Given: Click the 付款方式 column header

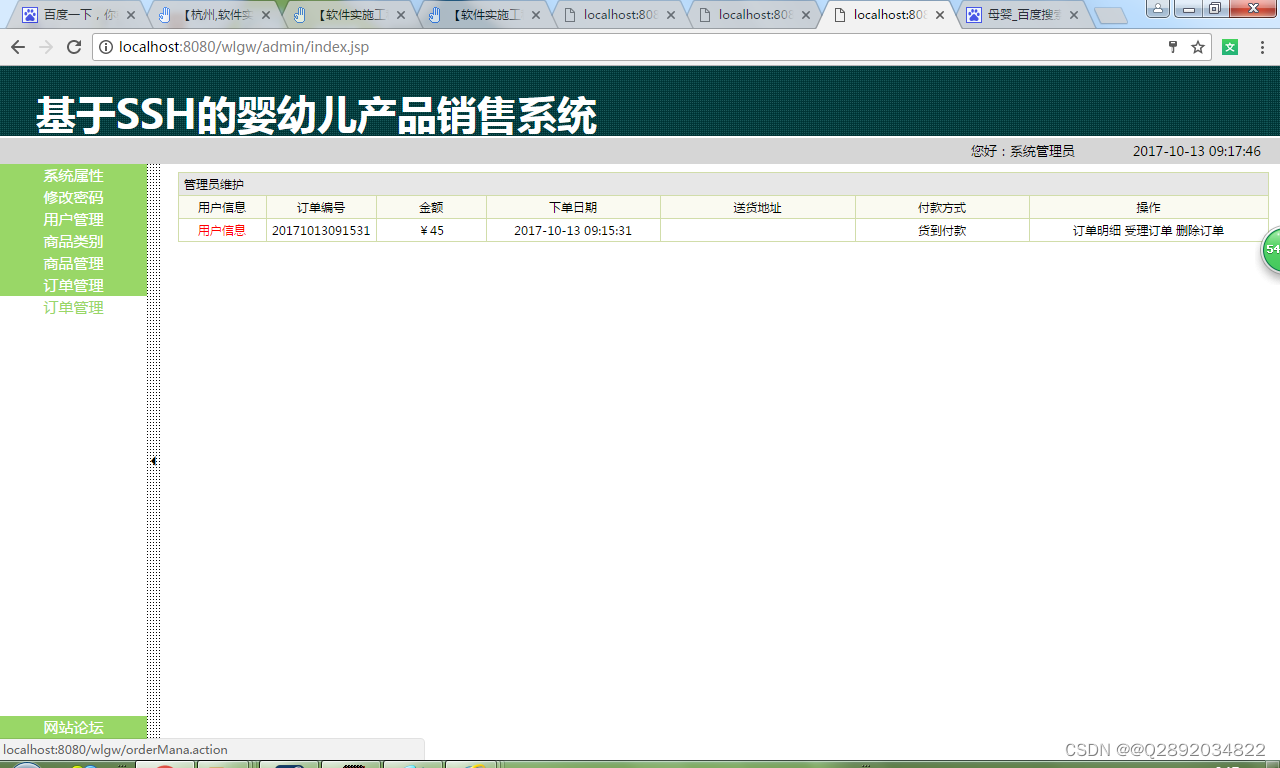Looking at the screenshot, I should [x=942, y=207].
